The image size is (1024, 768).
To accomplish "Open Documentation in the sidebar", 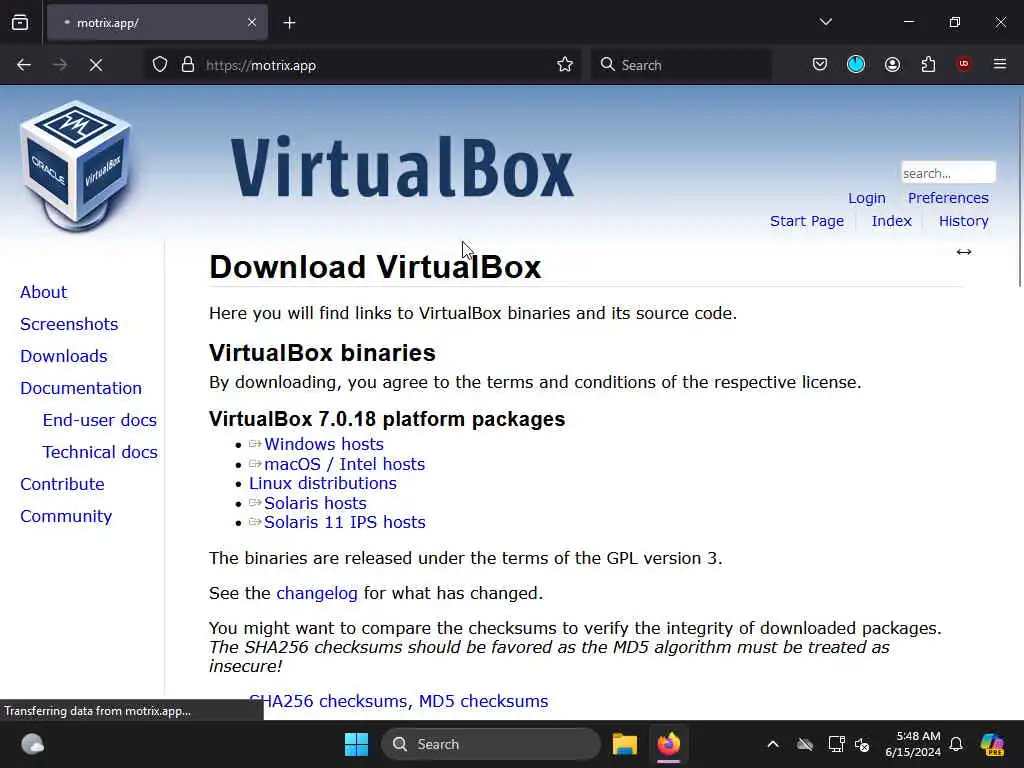I will coord(81,388).
